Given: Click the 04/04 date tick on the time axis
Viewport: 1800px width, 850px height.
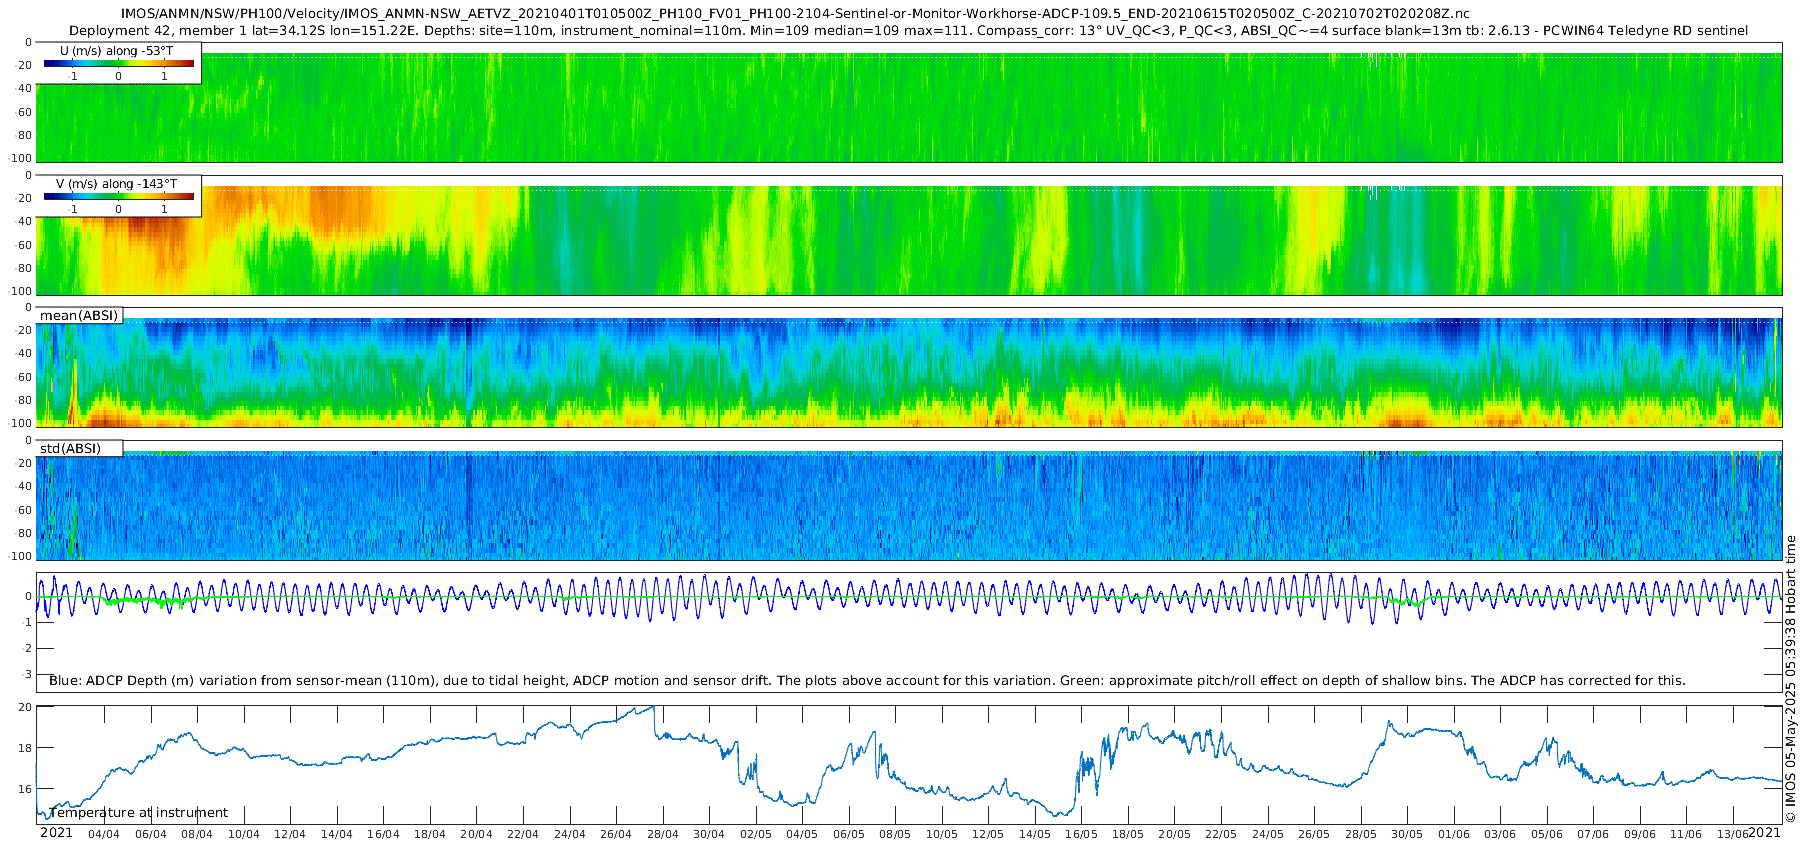Looking at the screenshot, I should 104,834.
